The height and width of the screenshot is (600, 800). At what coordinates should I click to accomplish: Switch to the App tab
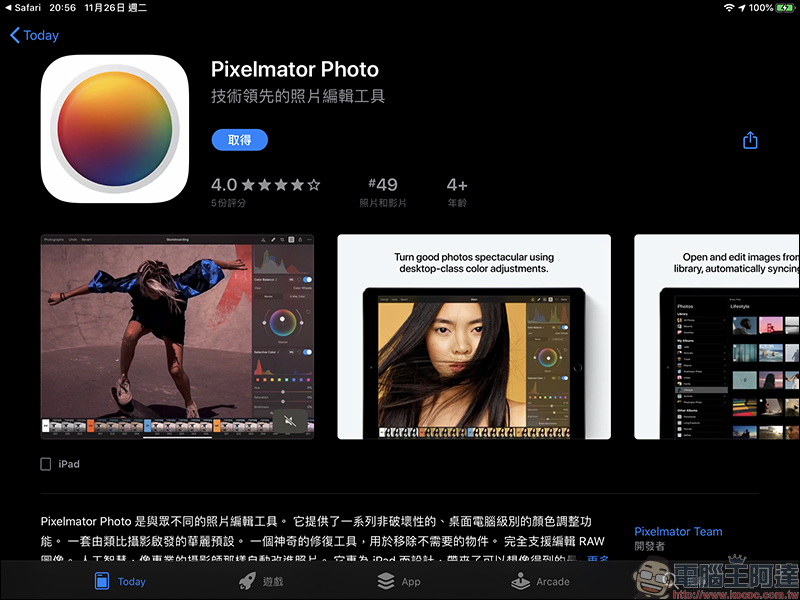(x=398, y=581)
